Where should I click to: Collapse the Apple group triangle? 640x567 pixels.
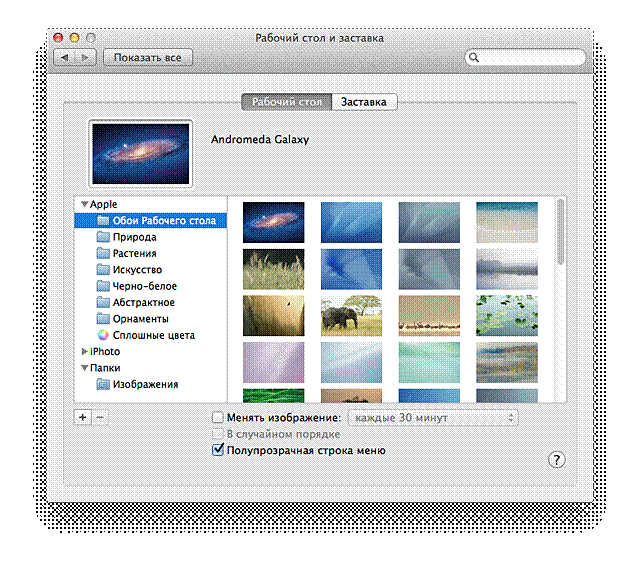pyautogui.click(x=84, y=204)
